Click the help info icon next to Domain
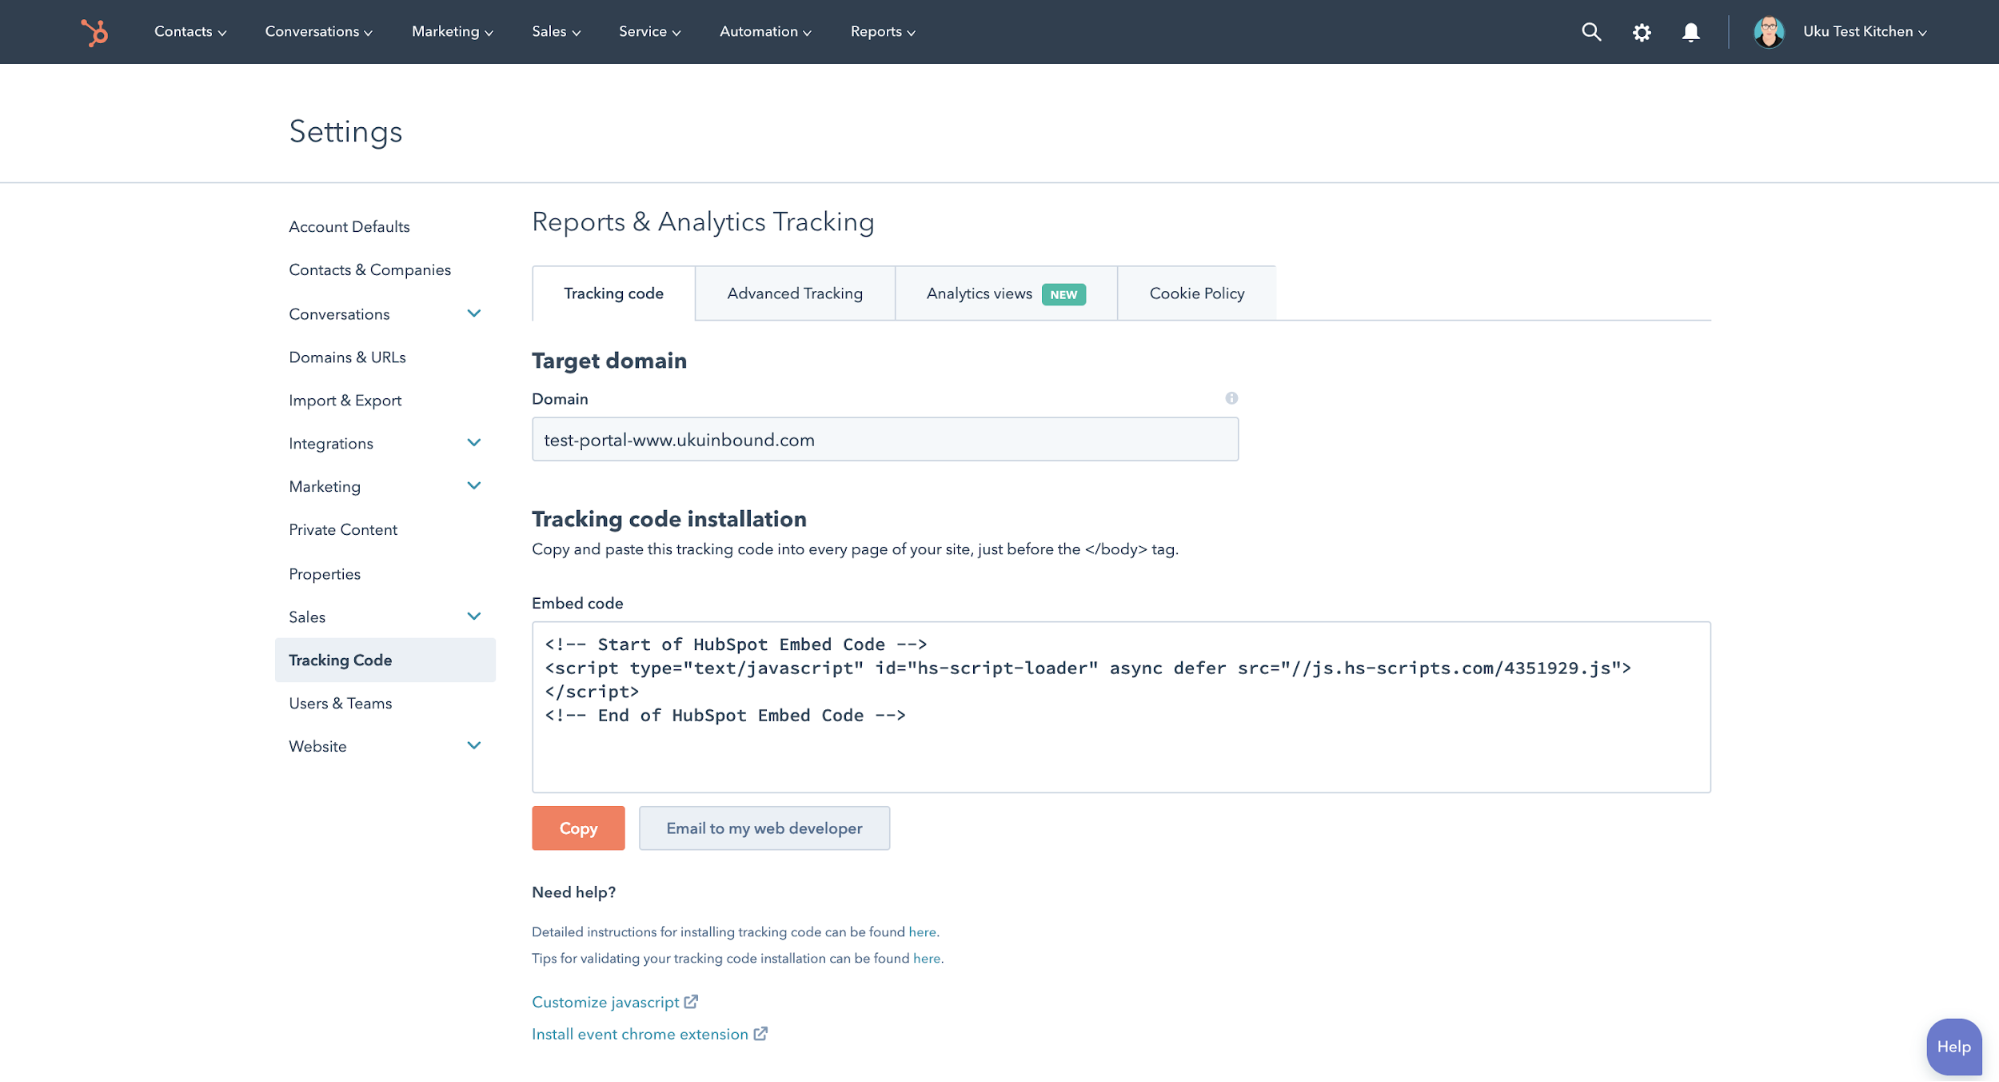 [1232, 398]
